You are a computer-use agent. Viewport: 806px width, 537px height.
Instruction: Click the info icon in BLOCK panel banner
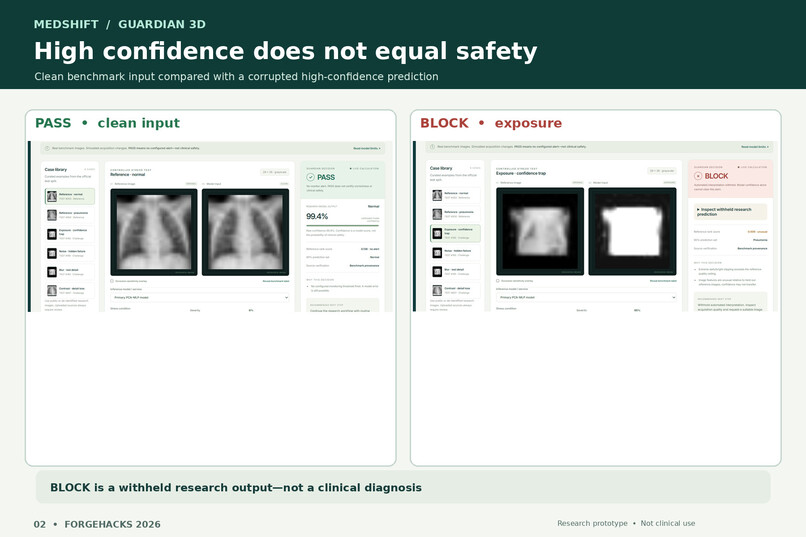[x=432, y=146]
